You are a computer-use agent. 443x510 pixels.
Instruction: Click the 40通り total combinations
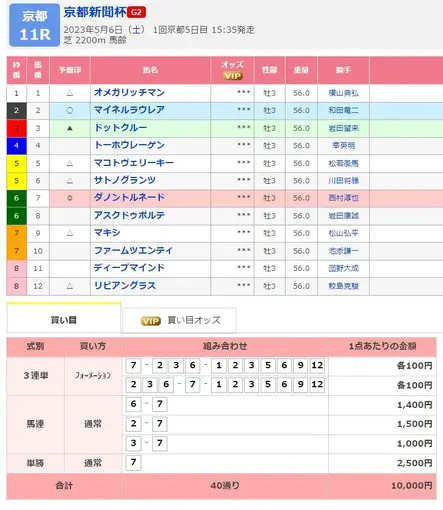[225, 486]
